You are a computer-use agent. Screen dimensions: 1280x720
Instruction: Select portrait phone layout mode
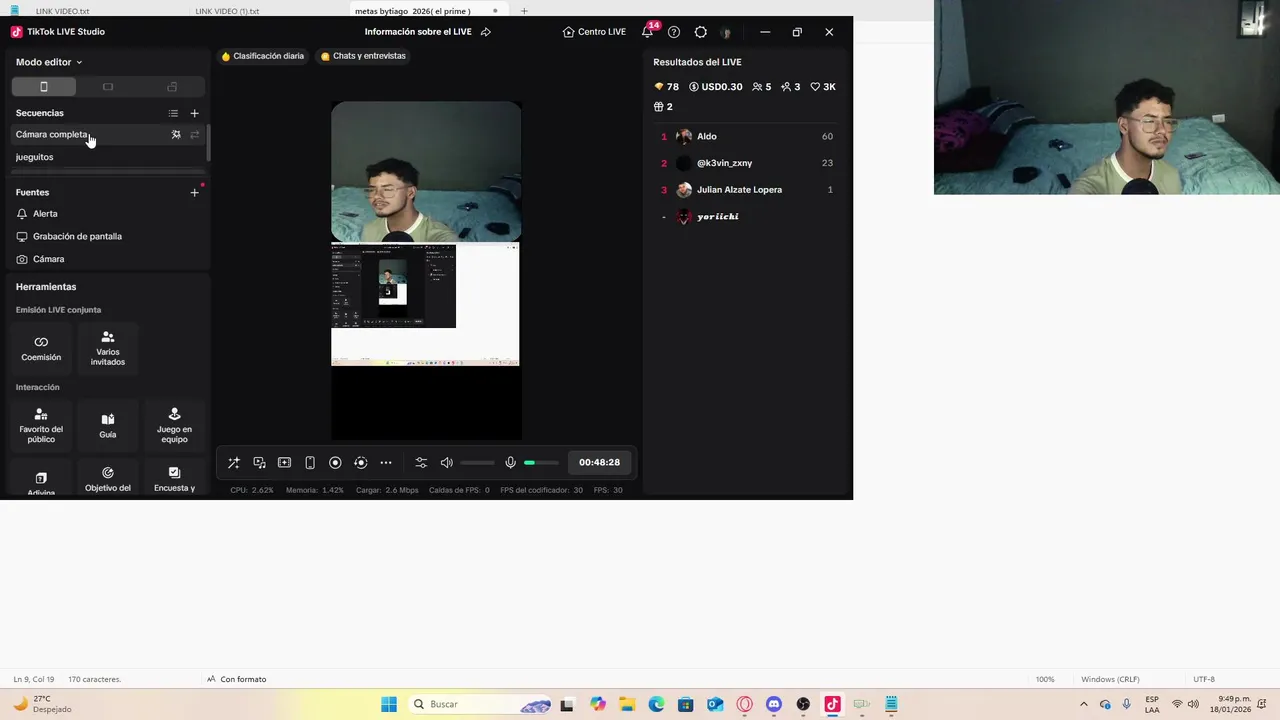coord(43,87)
